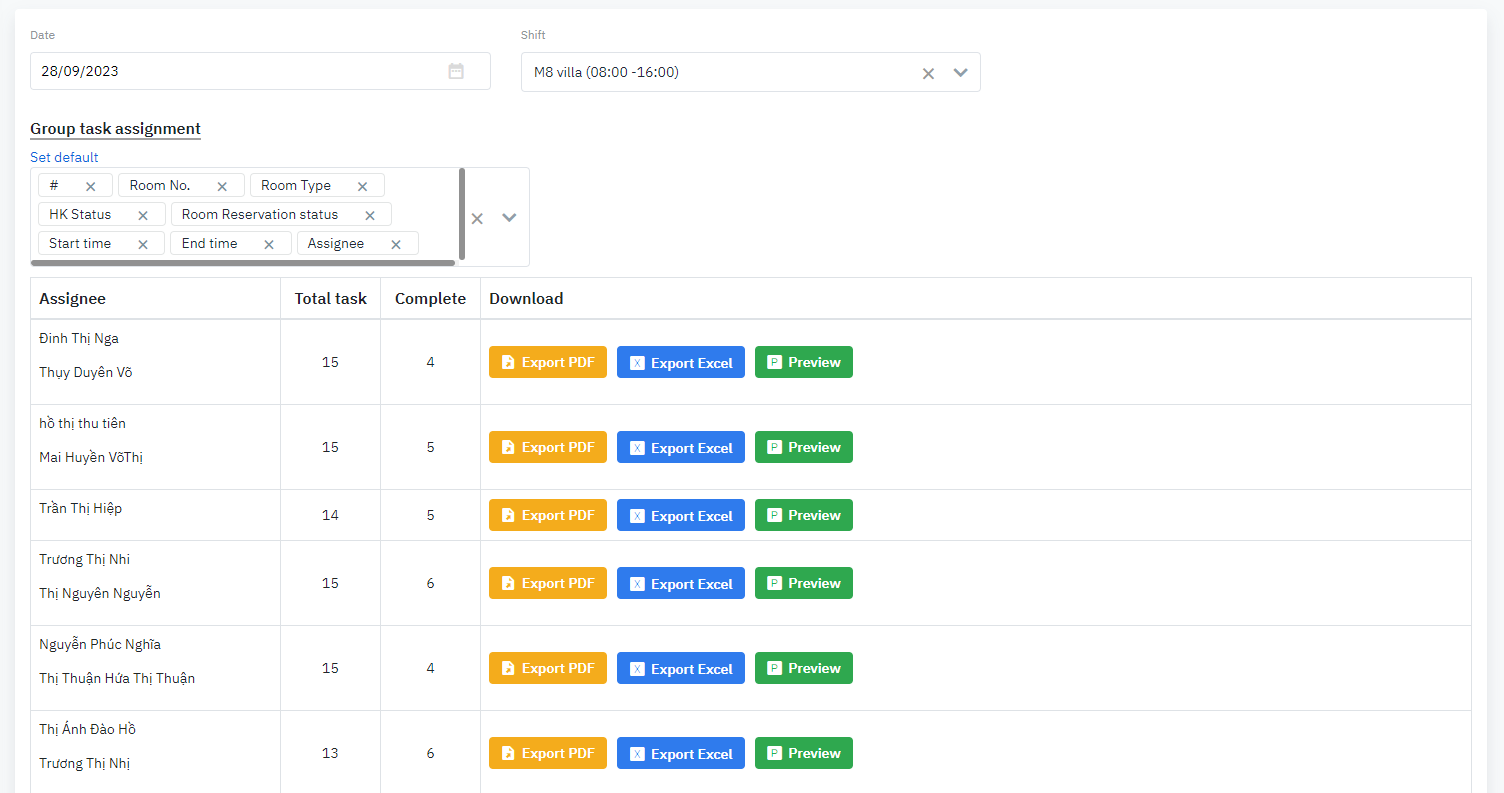Image resolution: width=1504 pixels, height=793 pixels.
Task: Select assignee name Thụy Duyên Võ
Action: coord(86,372)
